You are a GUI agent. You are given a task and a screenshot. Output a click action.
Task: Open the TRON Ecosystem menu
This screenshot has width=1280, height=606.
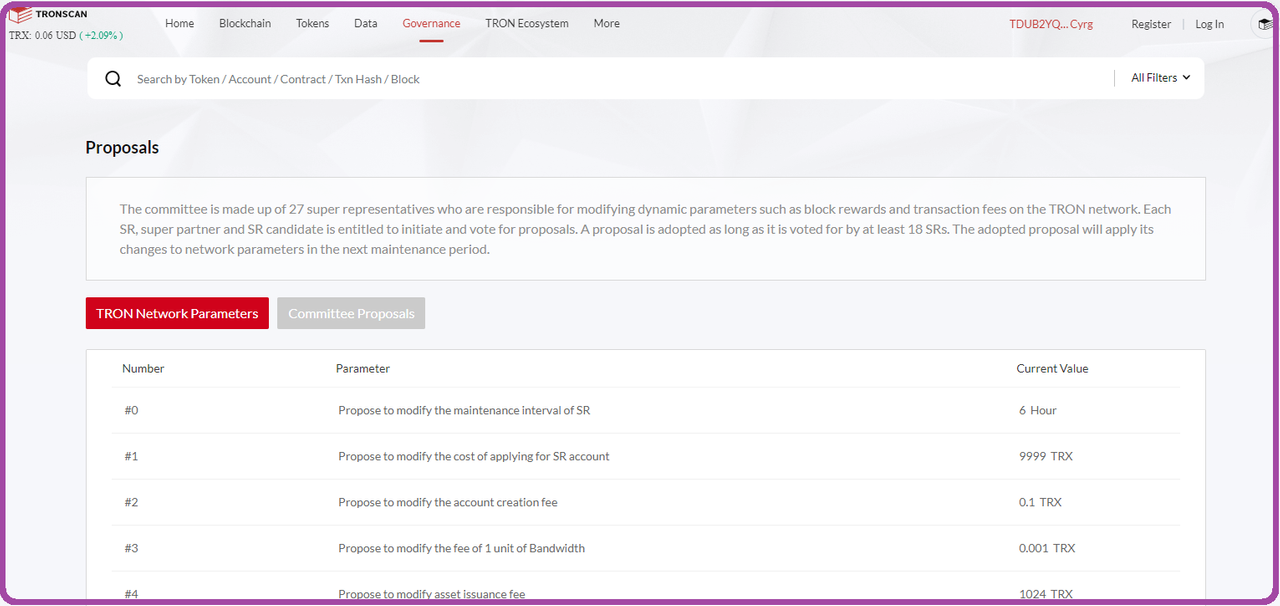tap(526, 23)
